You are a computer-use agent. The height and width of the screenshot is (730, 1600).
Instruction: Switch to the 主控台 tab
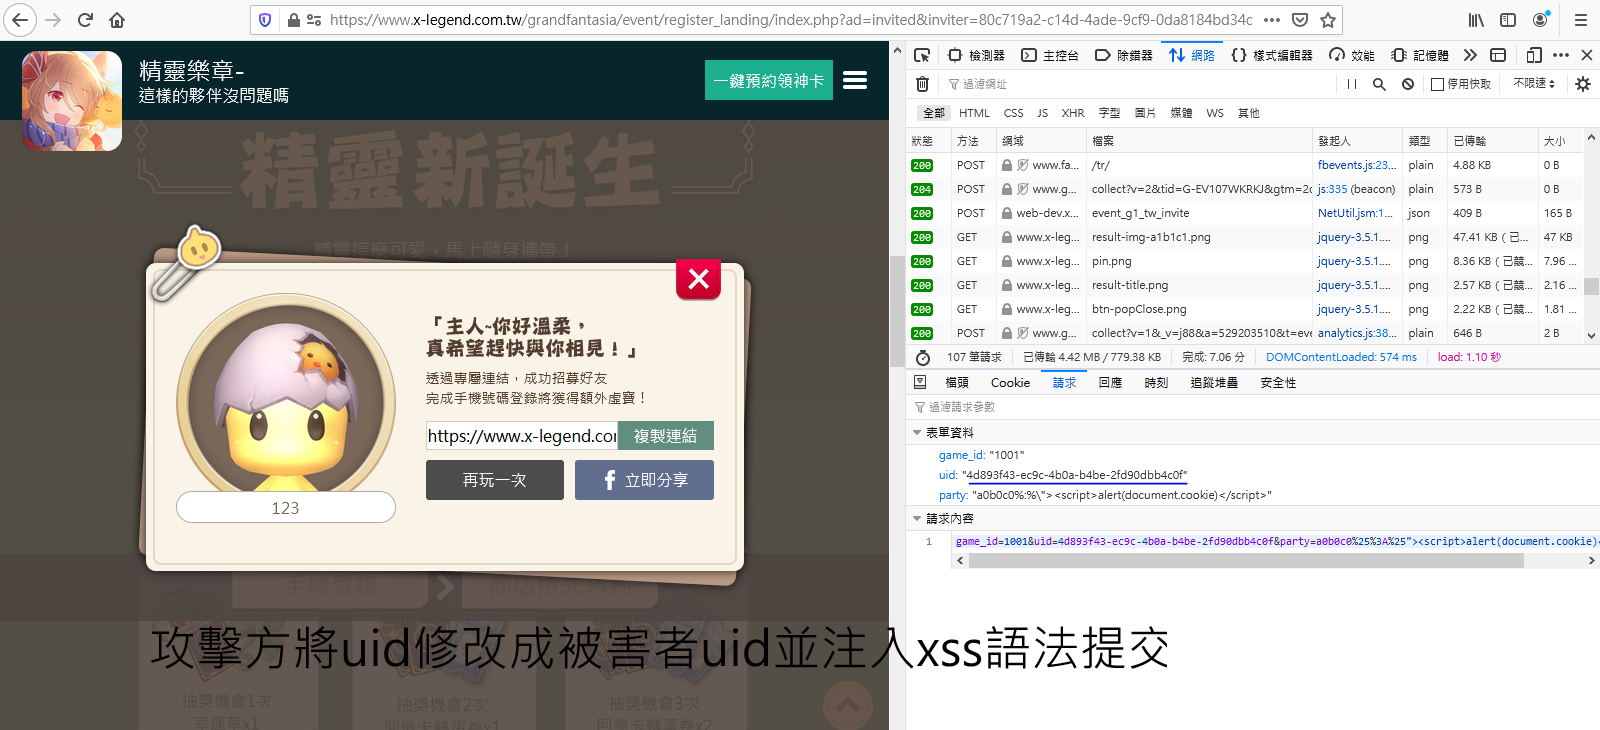click(1050, 55)
